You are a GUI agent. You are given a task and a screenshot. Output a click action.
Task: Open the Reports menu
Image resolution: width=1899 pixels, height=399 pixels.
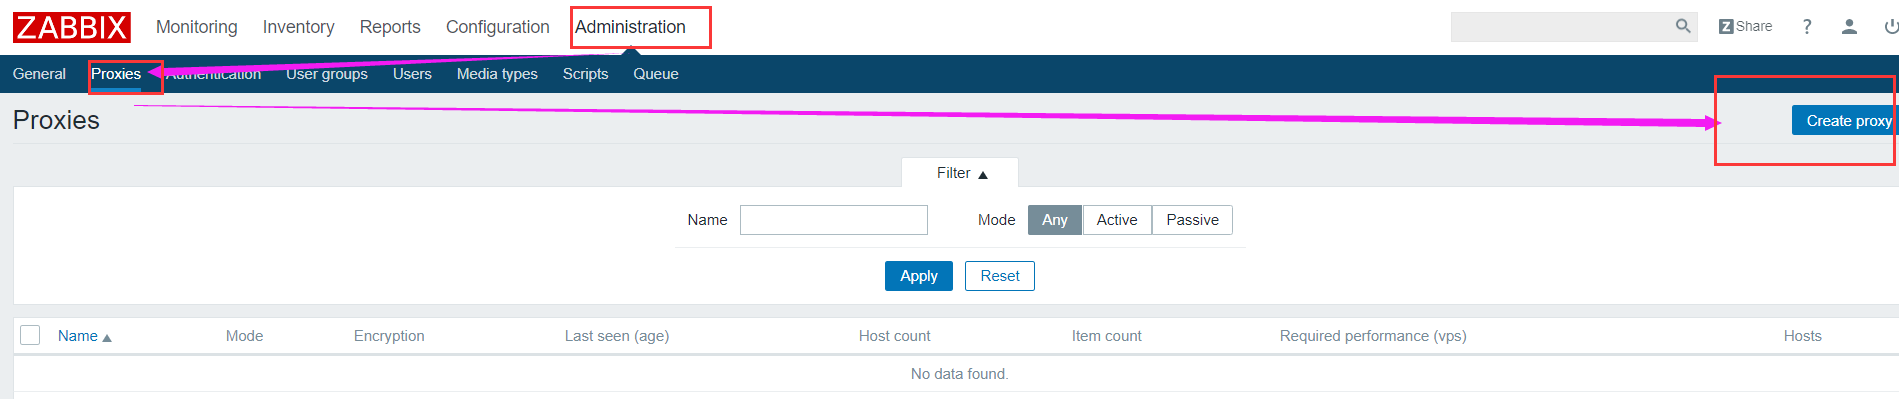(390, 27)
